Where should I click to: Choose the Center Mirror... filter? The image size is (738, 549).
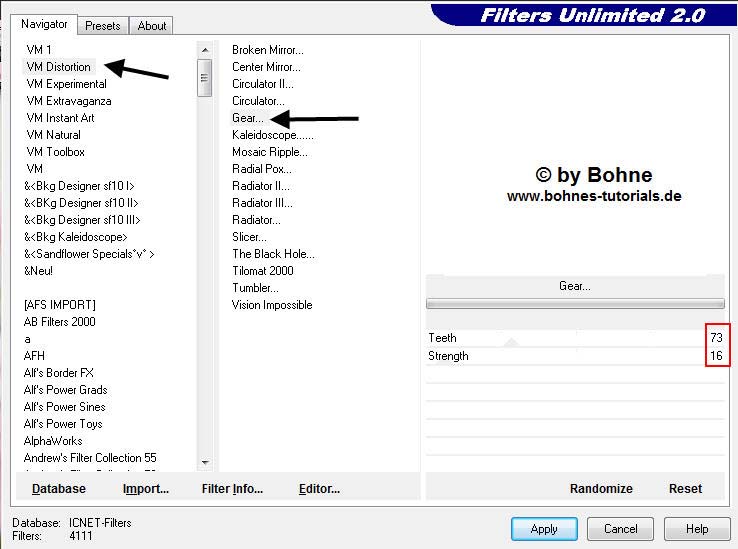[x=266, y=67]
